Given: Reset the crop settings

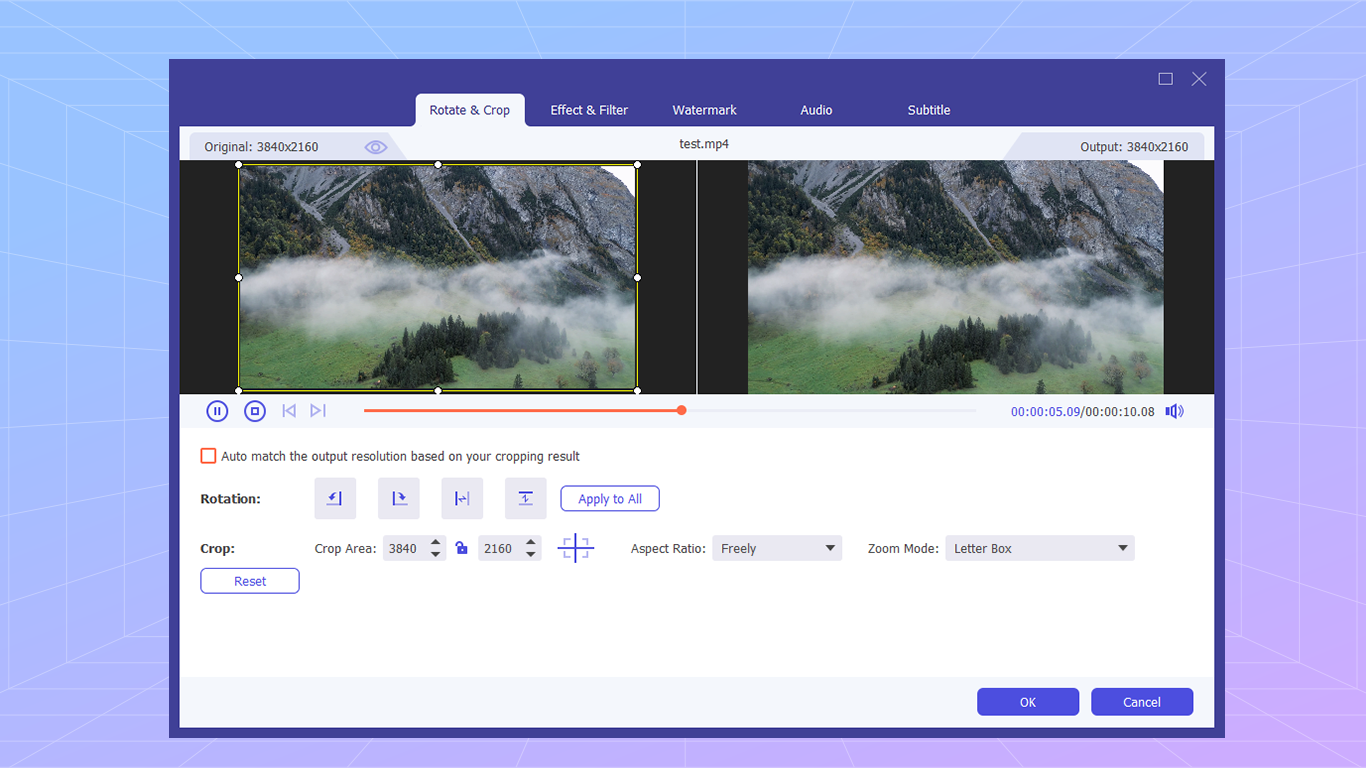Looking at the screenshot, I should (x=249, y=580).
